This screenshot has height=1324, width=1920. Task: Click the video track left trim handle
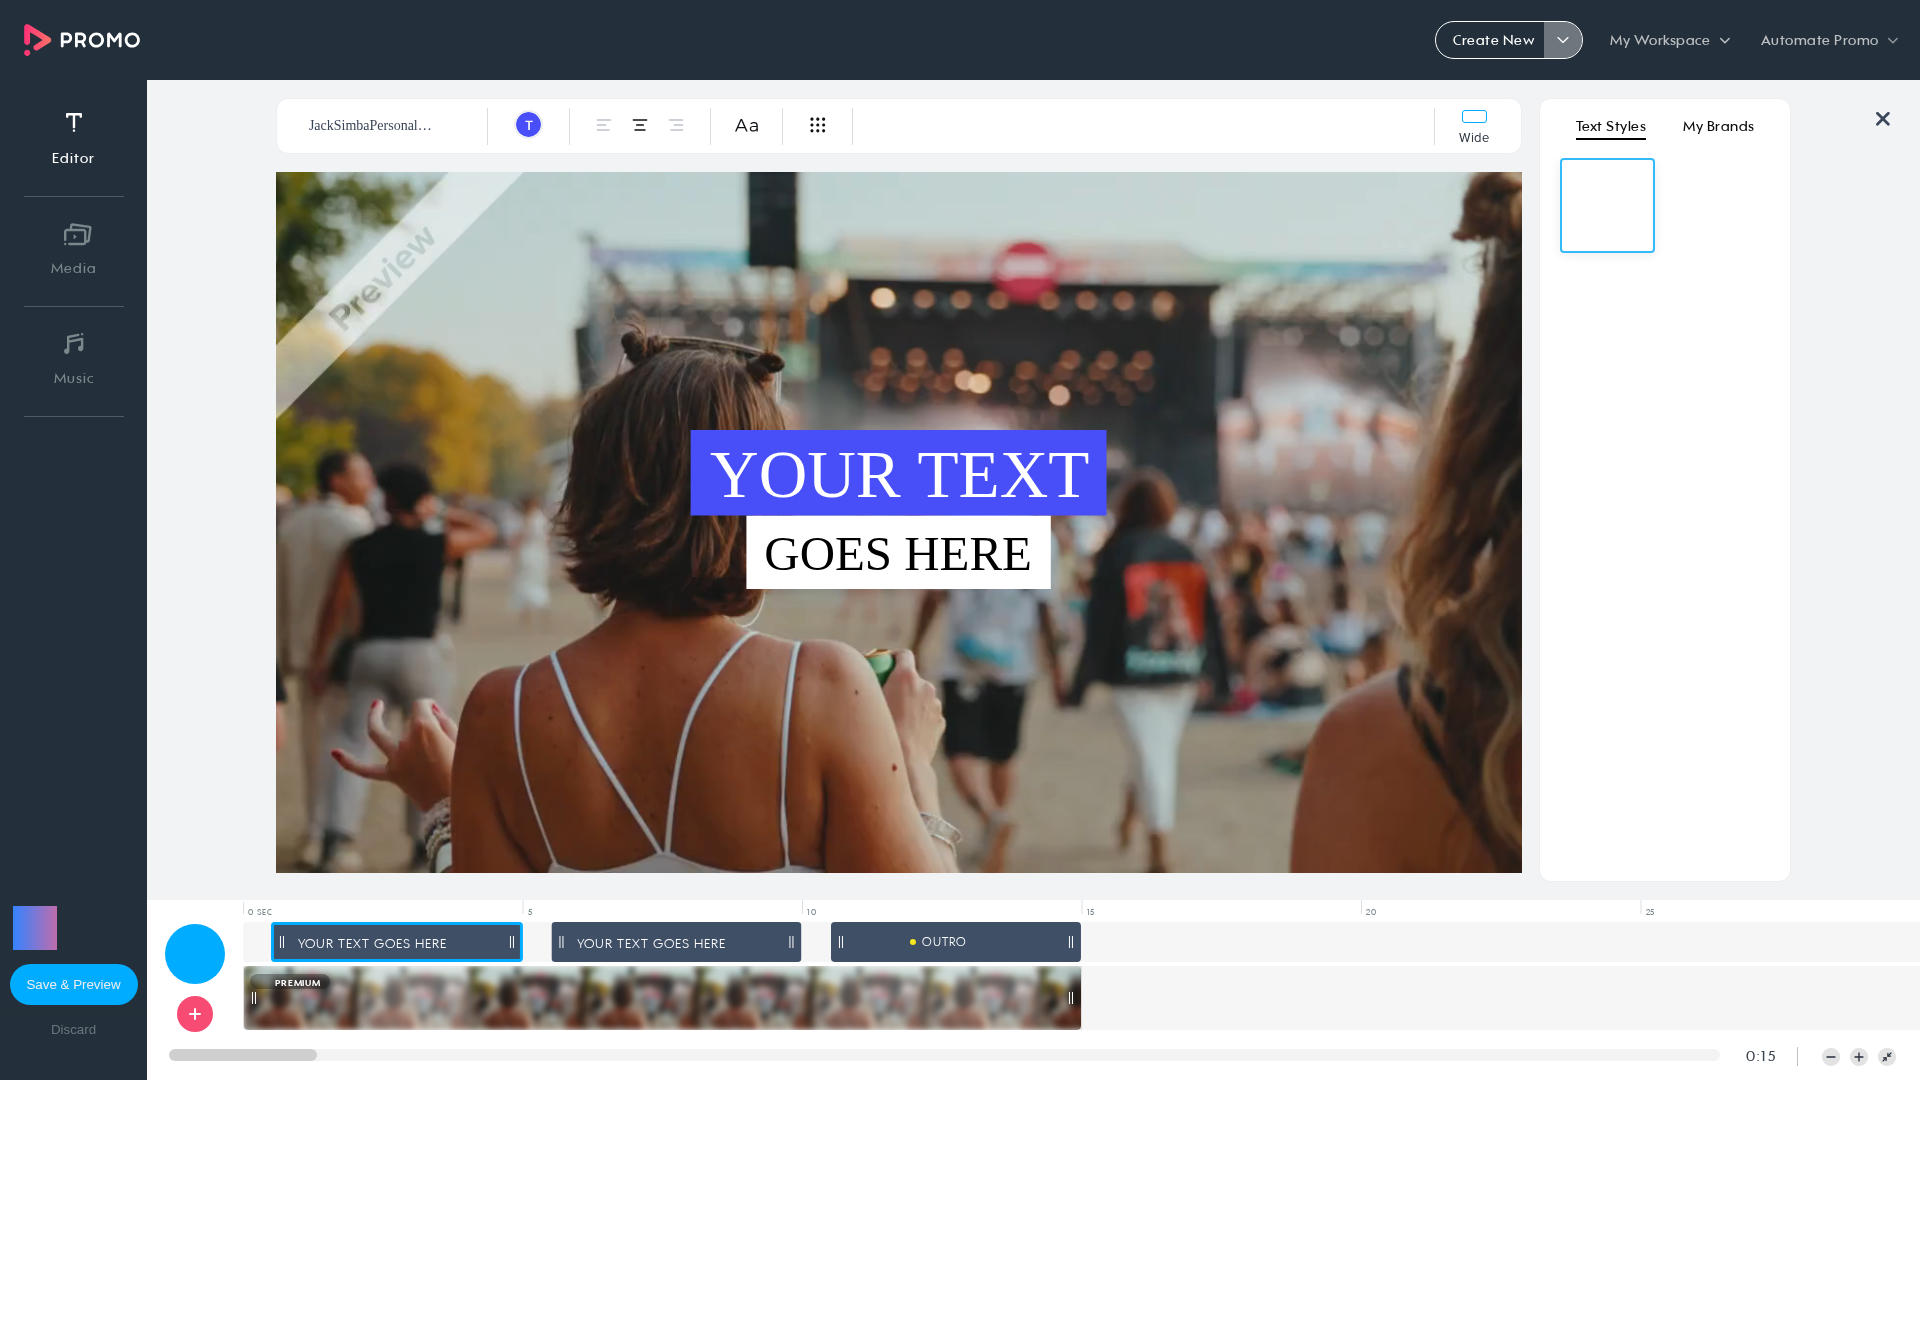tap(254, 998)
